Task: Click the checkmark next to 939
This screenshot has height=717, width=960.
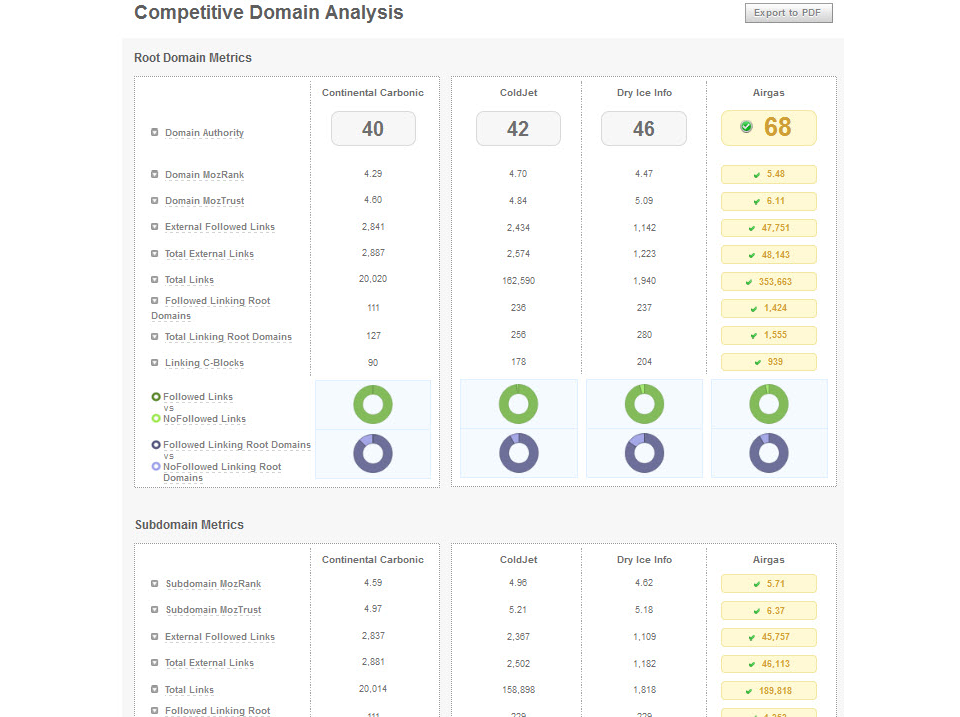Action: tap(757, 362)
